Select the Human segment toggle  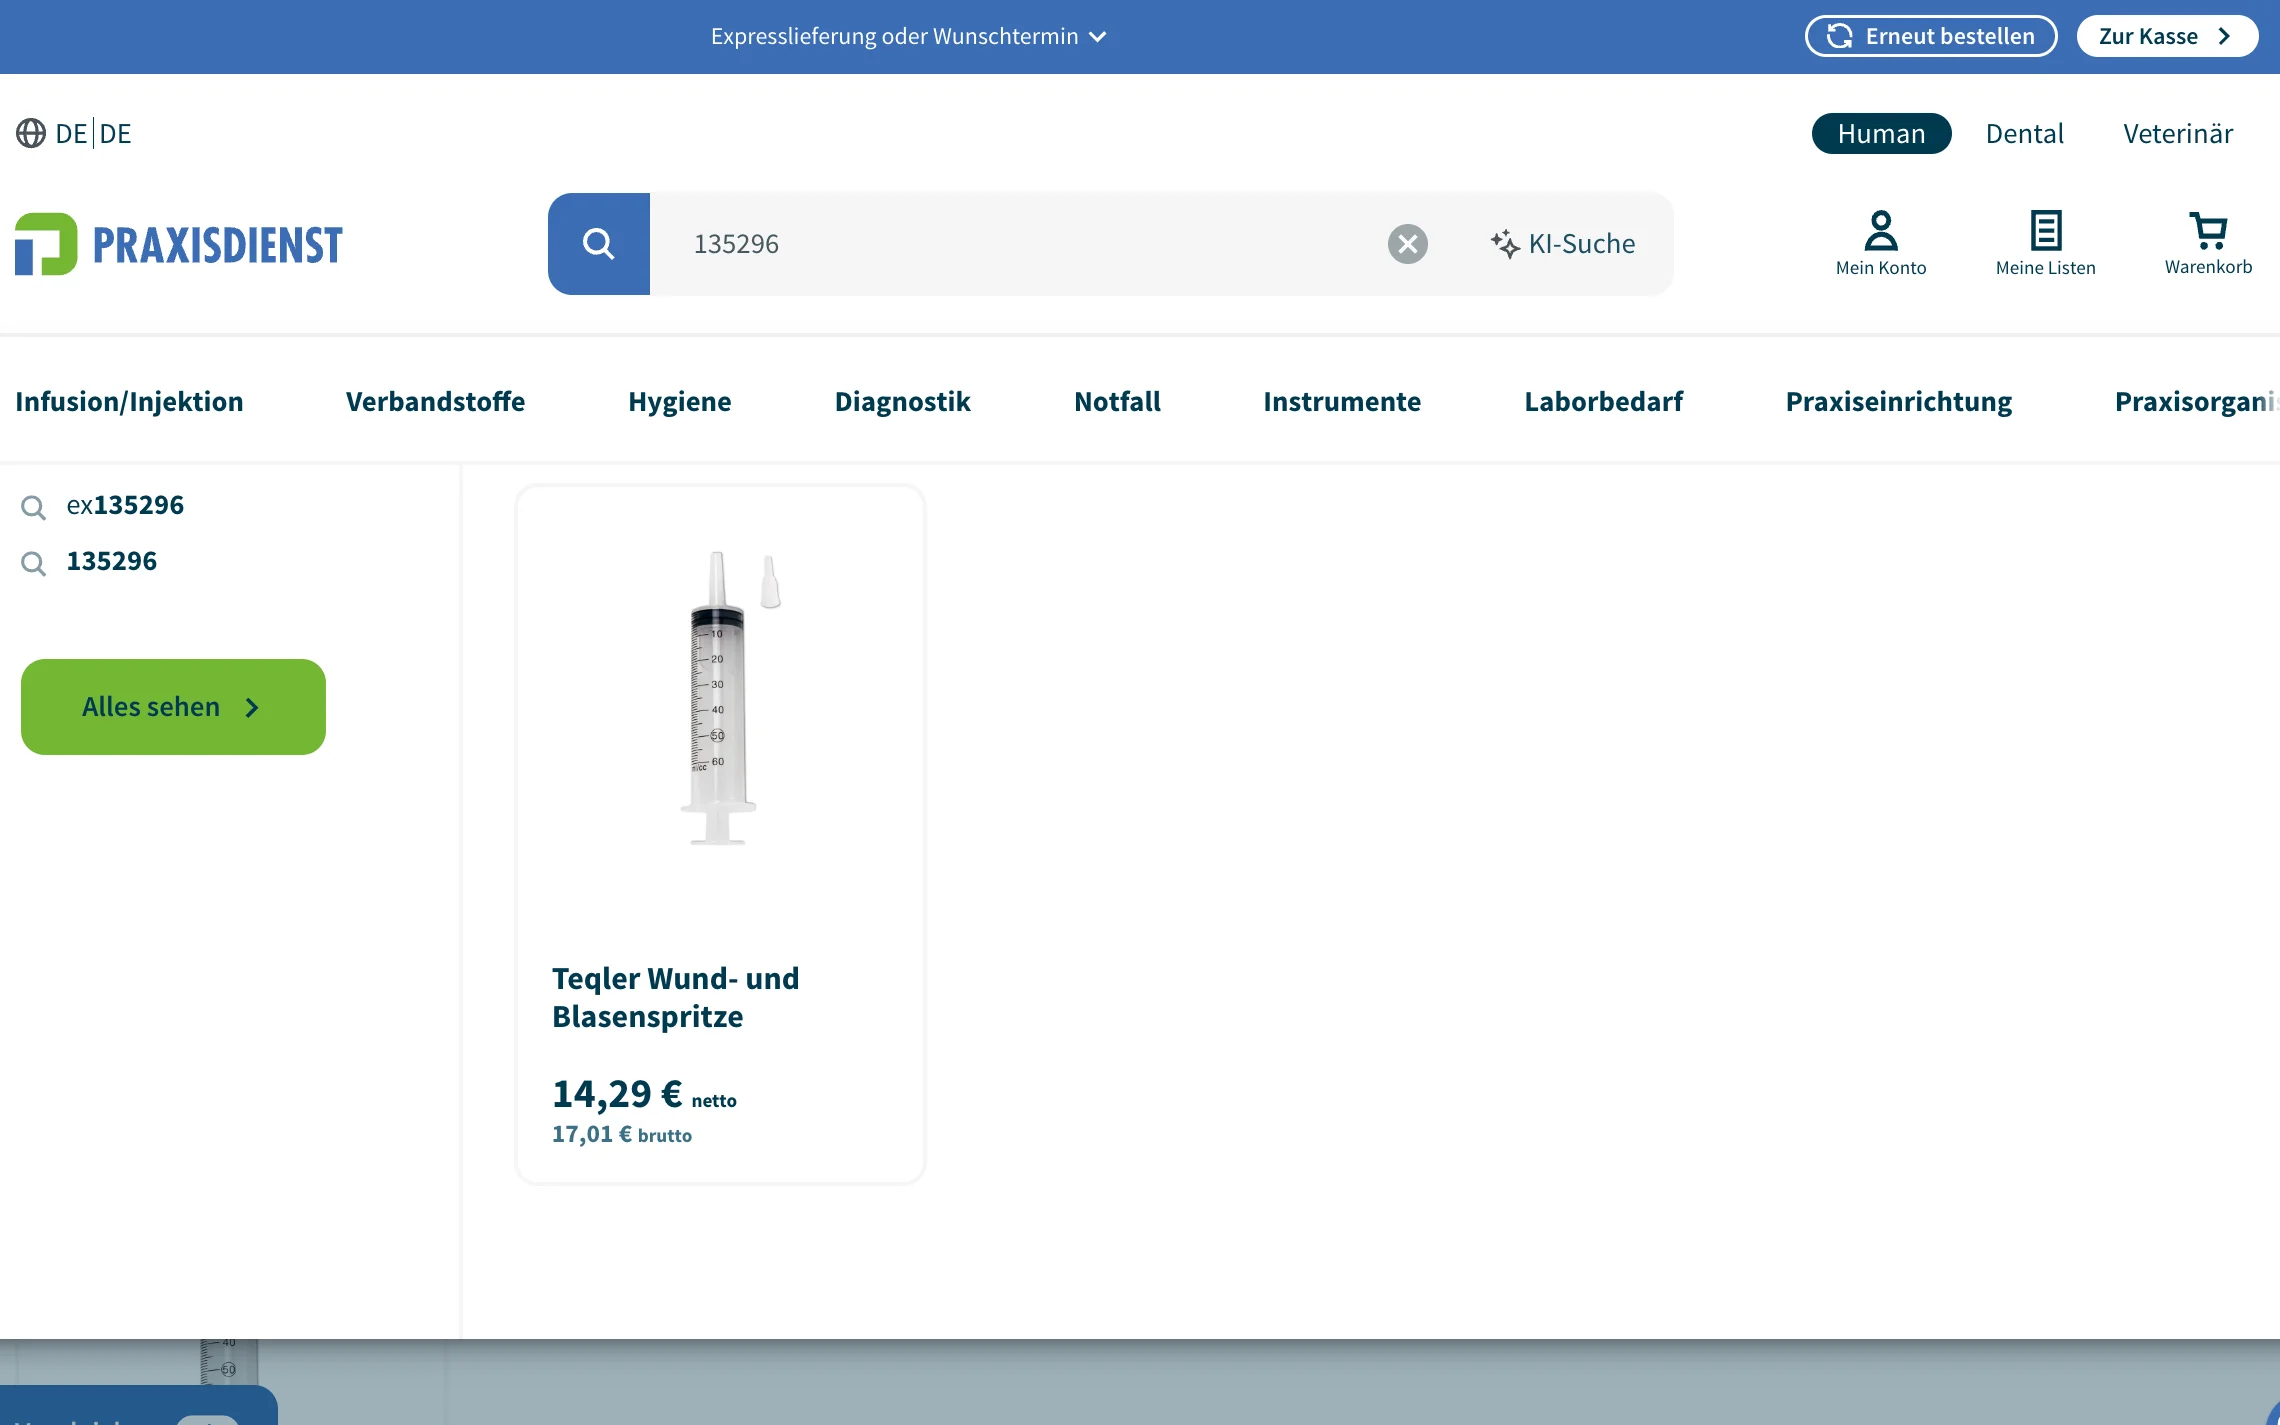point(1881,133)
